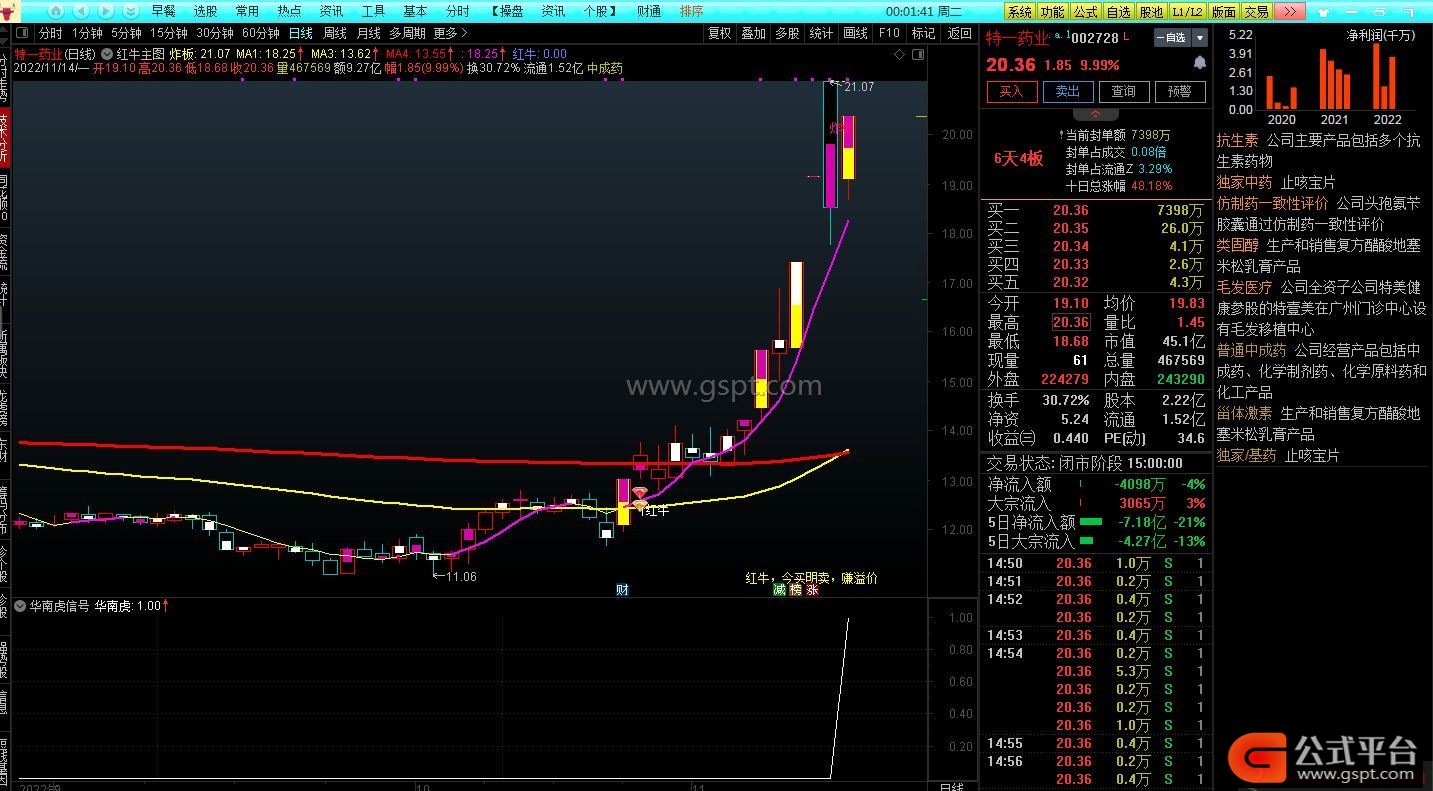
Task: Select the 多周期 tab
Action: [x=407, y=33]
